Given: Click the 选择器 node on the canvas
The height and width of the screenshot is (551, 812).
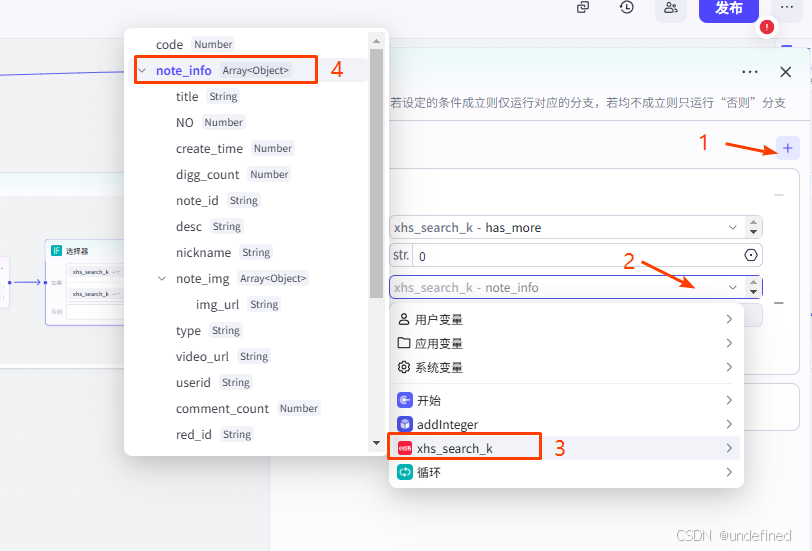Looking at the screenshot, I should (85, 282).
